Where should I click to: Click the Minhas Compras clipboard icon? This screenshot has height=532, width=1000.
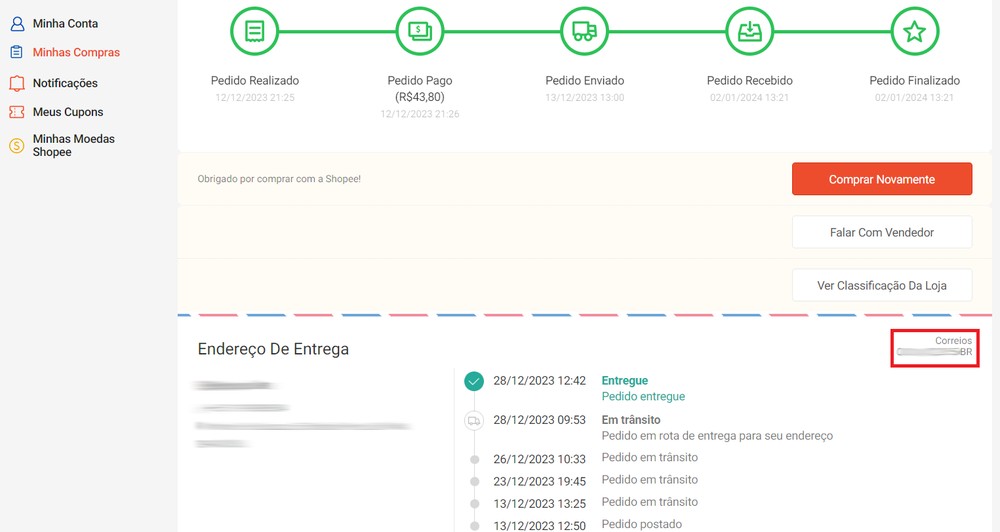pos(17,52)
